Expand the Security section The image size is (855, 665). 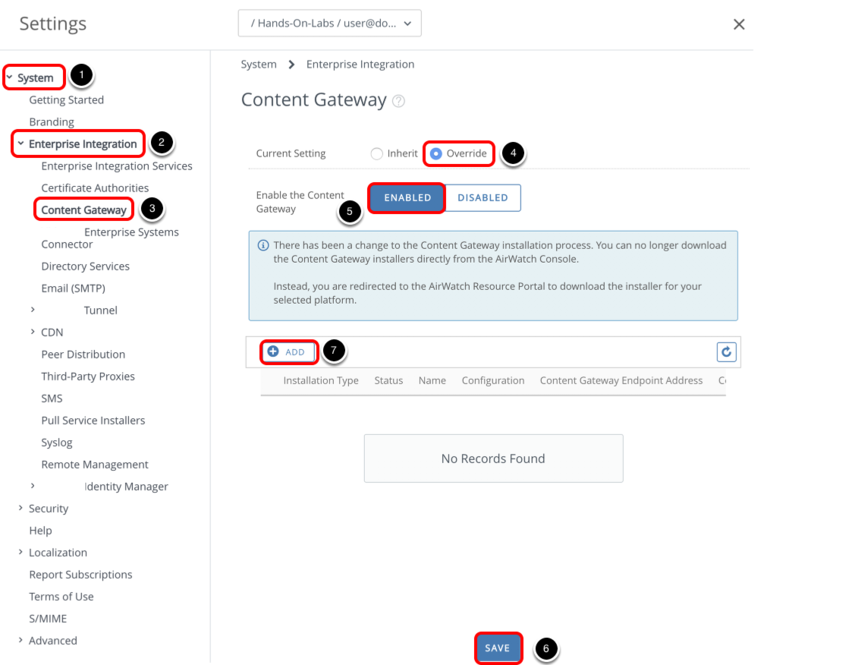tap(21, 508)
